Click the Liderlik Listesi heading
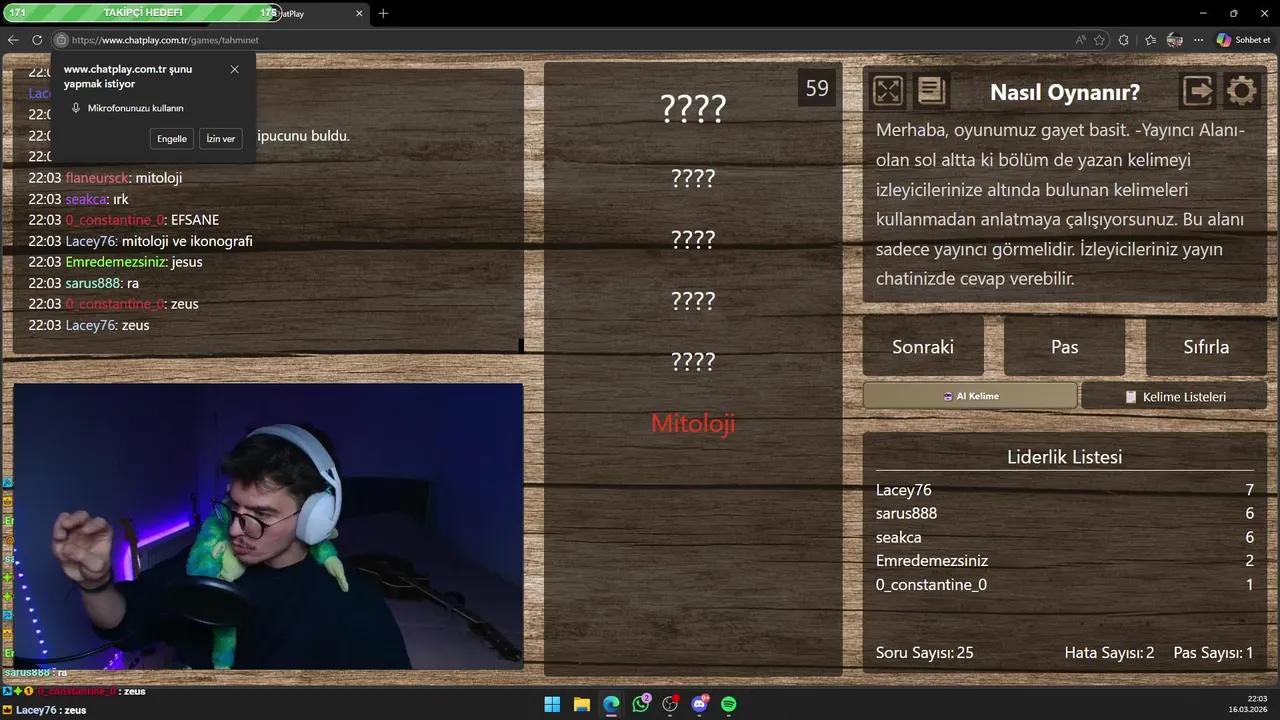1280x720 pixels. pyautogui.click(x=1064, y=457)
